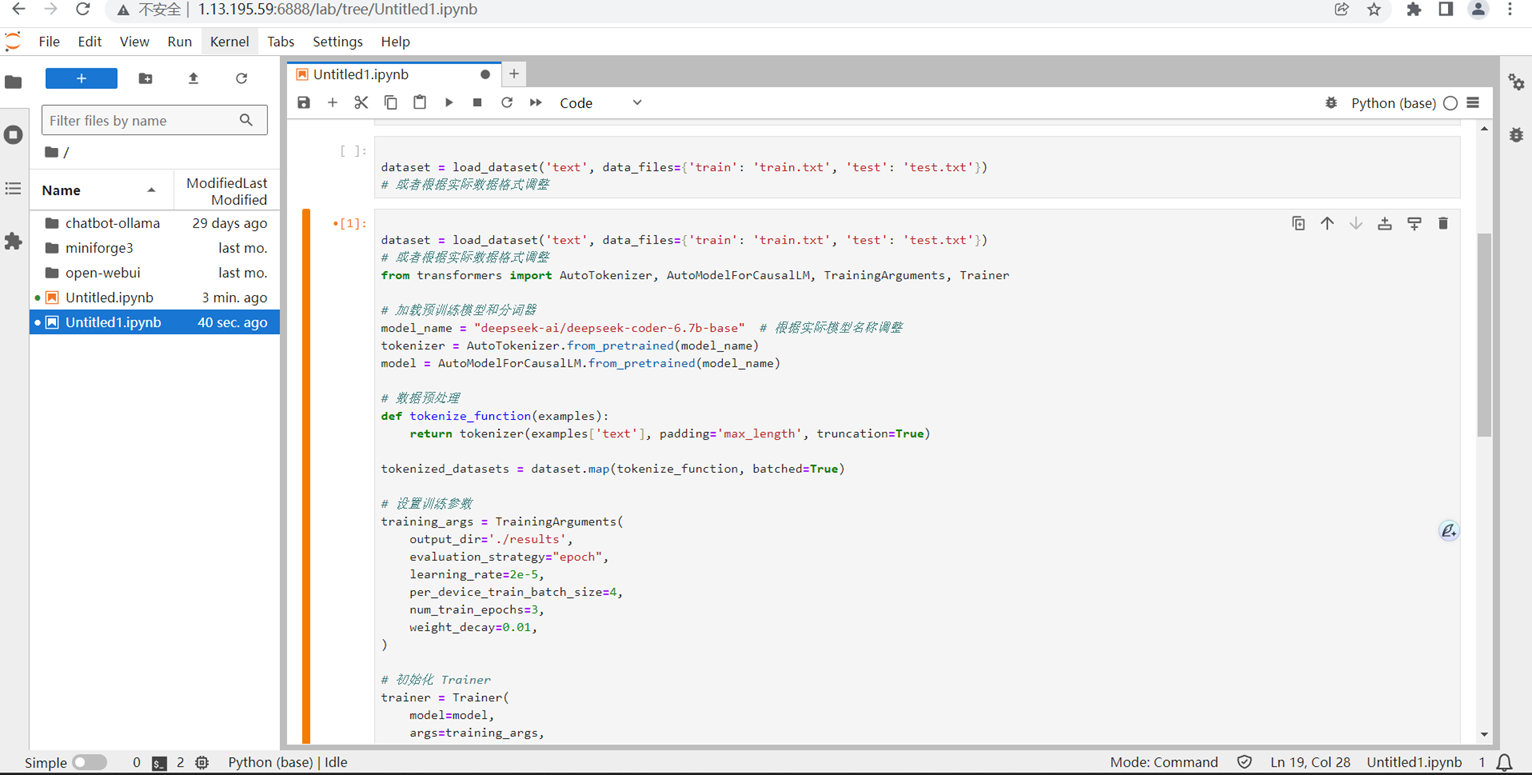This screenshot has height=775, width=1532.
Task: Open the Settings menu
Action: (337, 41)
